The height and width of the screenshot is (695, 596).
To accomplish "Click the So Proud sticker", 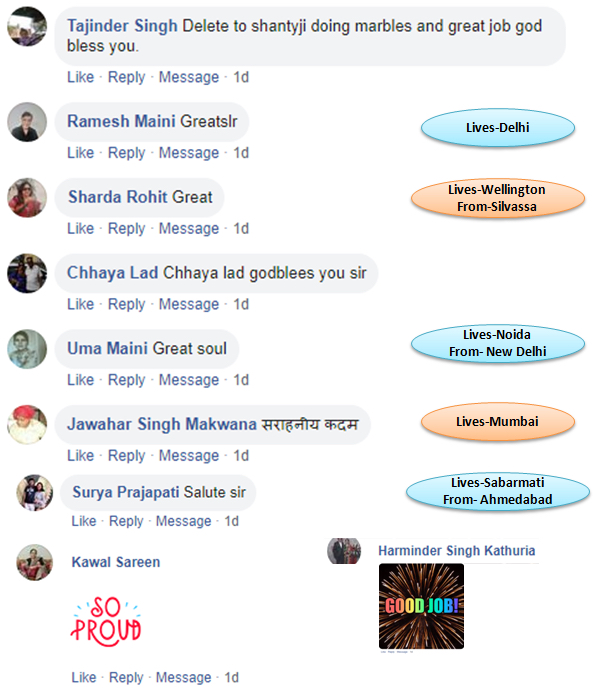I will [x=106, y=621].
